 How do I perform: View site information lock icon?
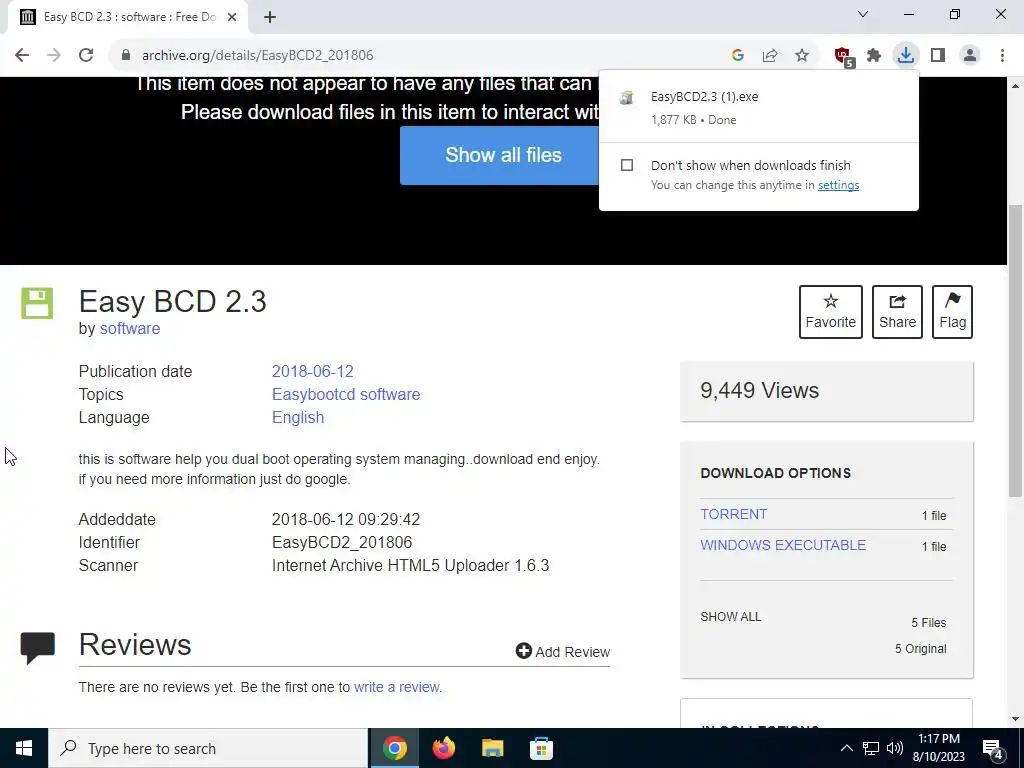[x=126, y=56]
